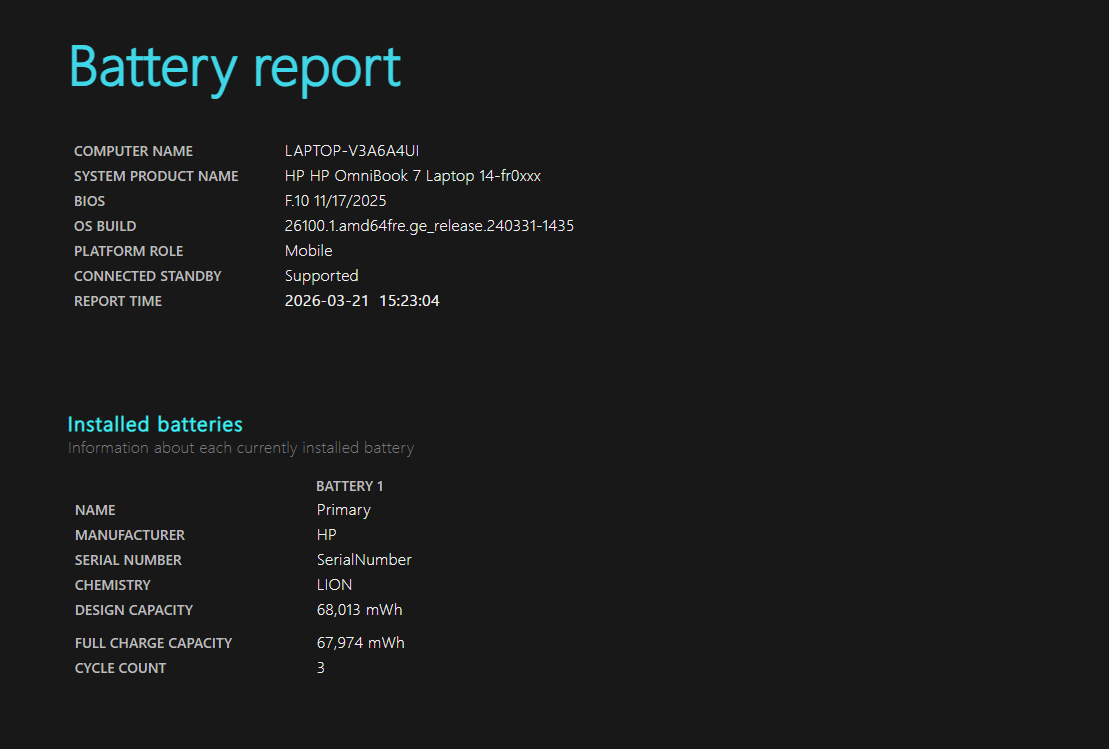Click the BIOS version value F.10 11/17/2025

point(335,201)
